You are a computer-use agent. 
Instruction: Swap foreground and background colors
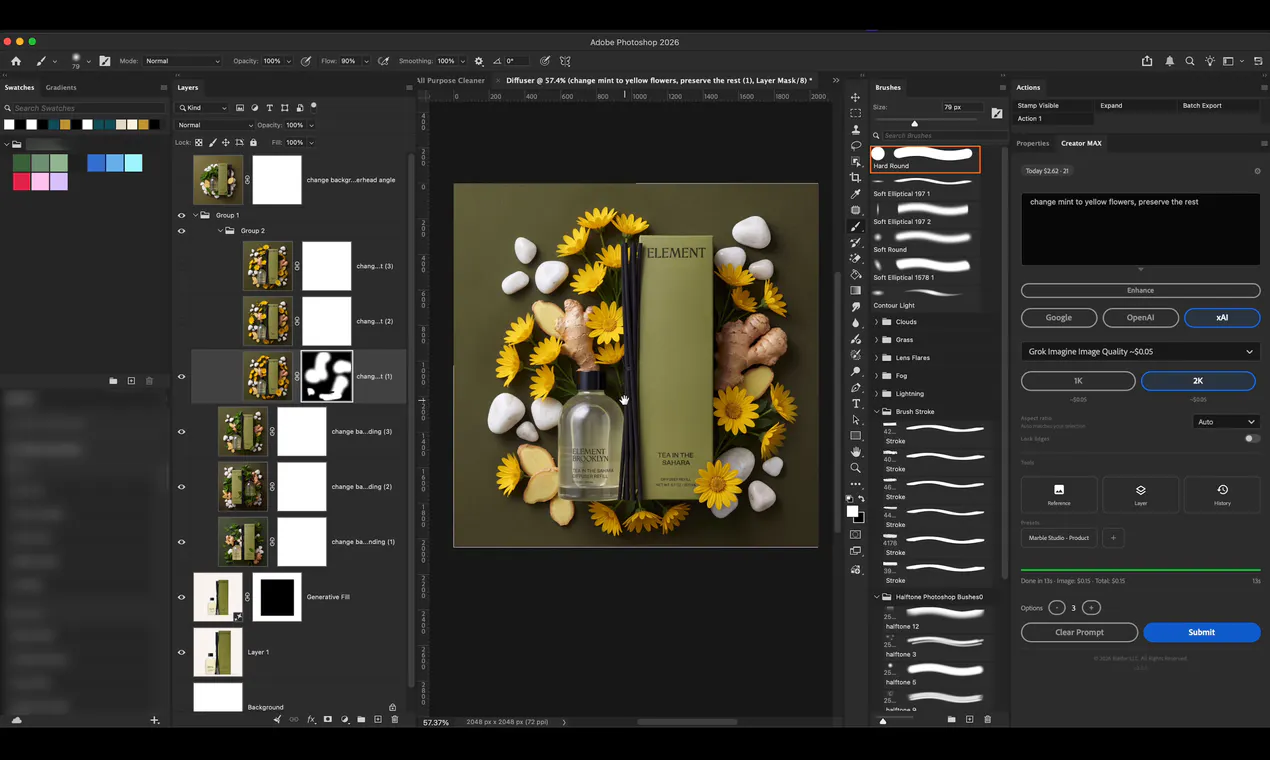[x=861, y=499]
